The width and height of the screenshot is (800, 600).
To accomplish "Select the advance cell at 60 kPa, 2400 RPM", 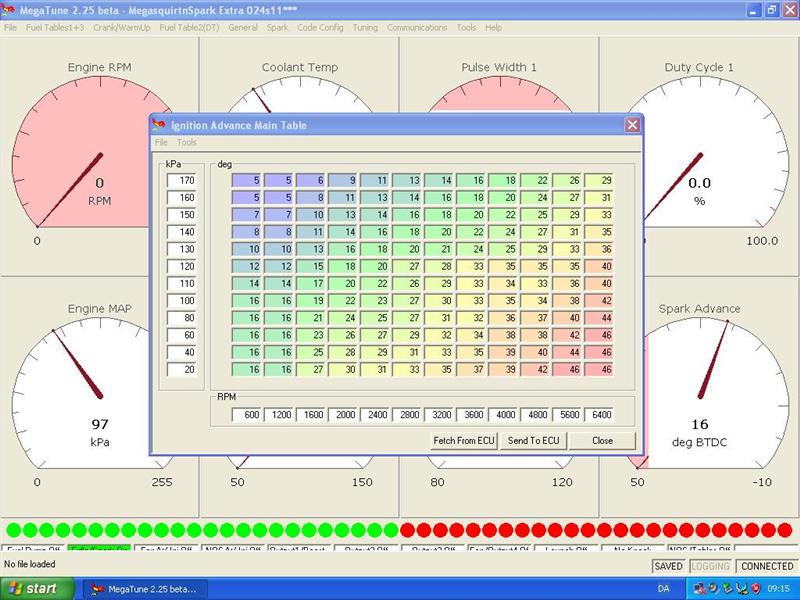I will [x=375, y=335].
